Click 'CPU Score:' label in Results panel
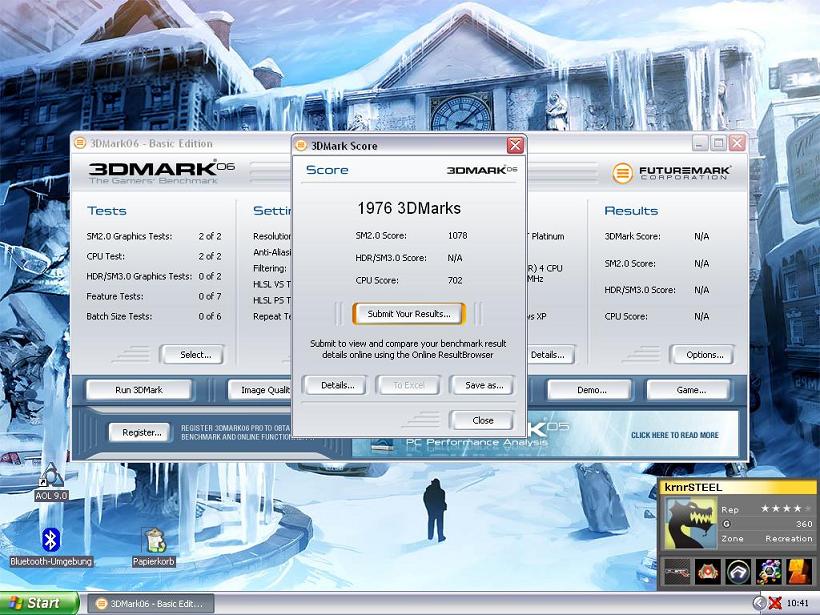820x615 pixels. pyautogui.click(x=626, y=316)
